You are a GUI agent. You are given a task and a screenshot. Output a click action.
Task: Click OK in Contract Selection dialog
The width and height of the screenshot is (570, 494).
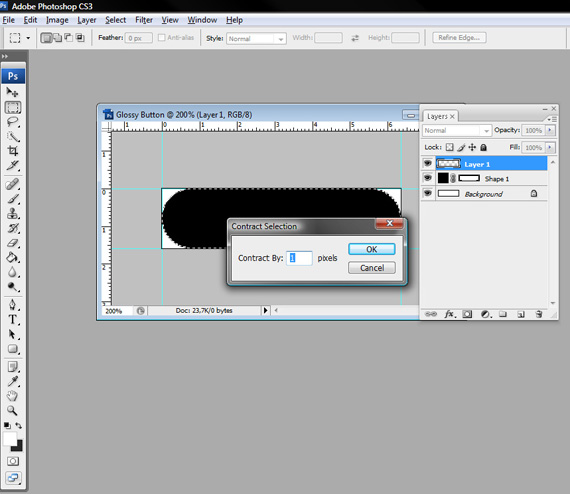(372, 249)
